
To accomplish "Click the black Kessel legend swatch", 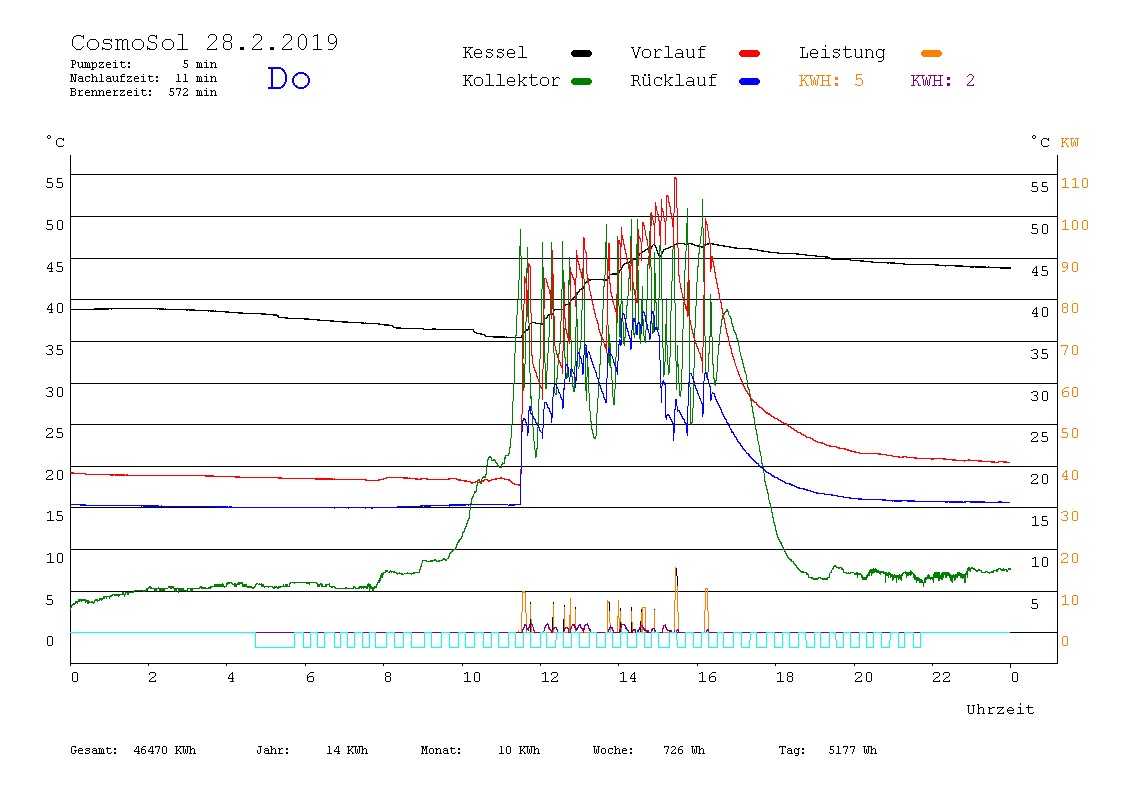I will (x=581, y=53).
